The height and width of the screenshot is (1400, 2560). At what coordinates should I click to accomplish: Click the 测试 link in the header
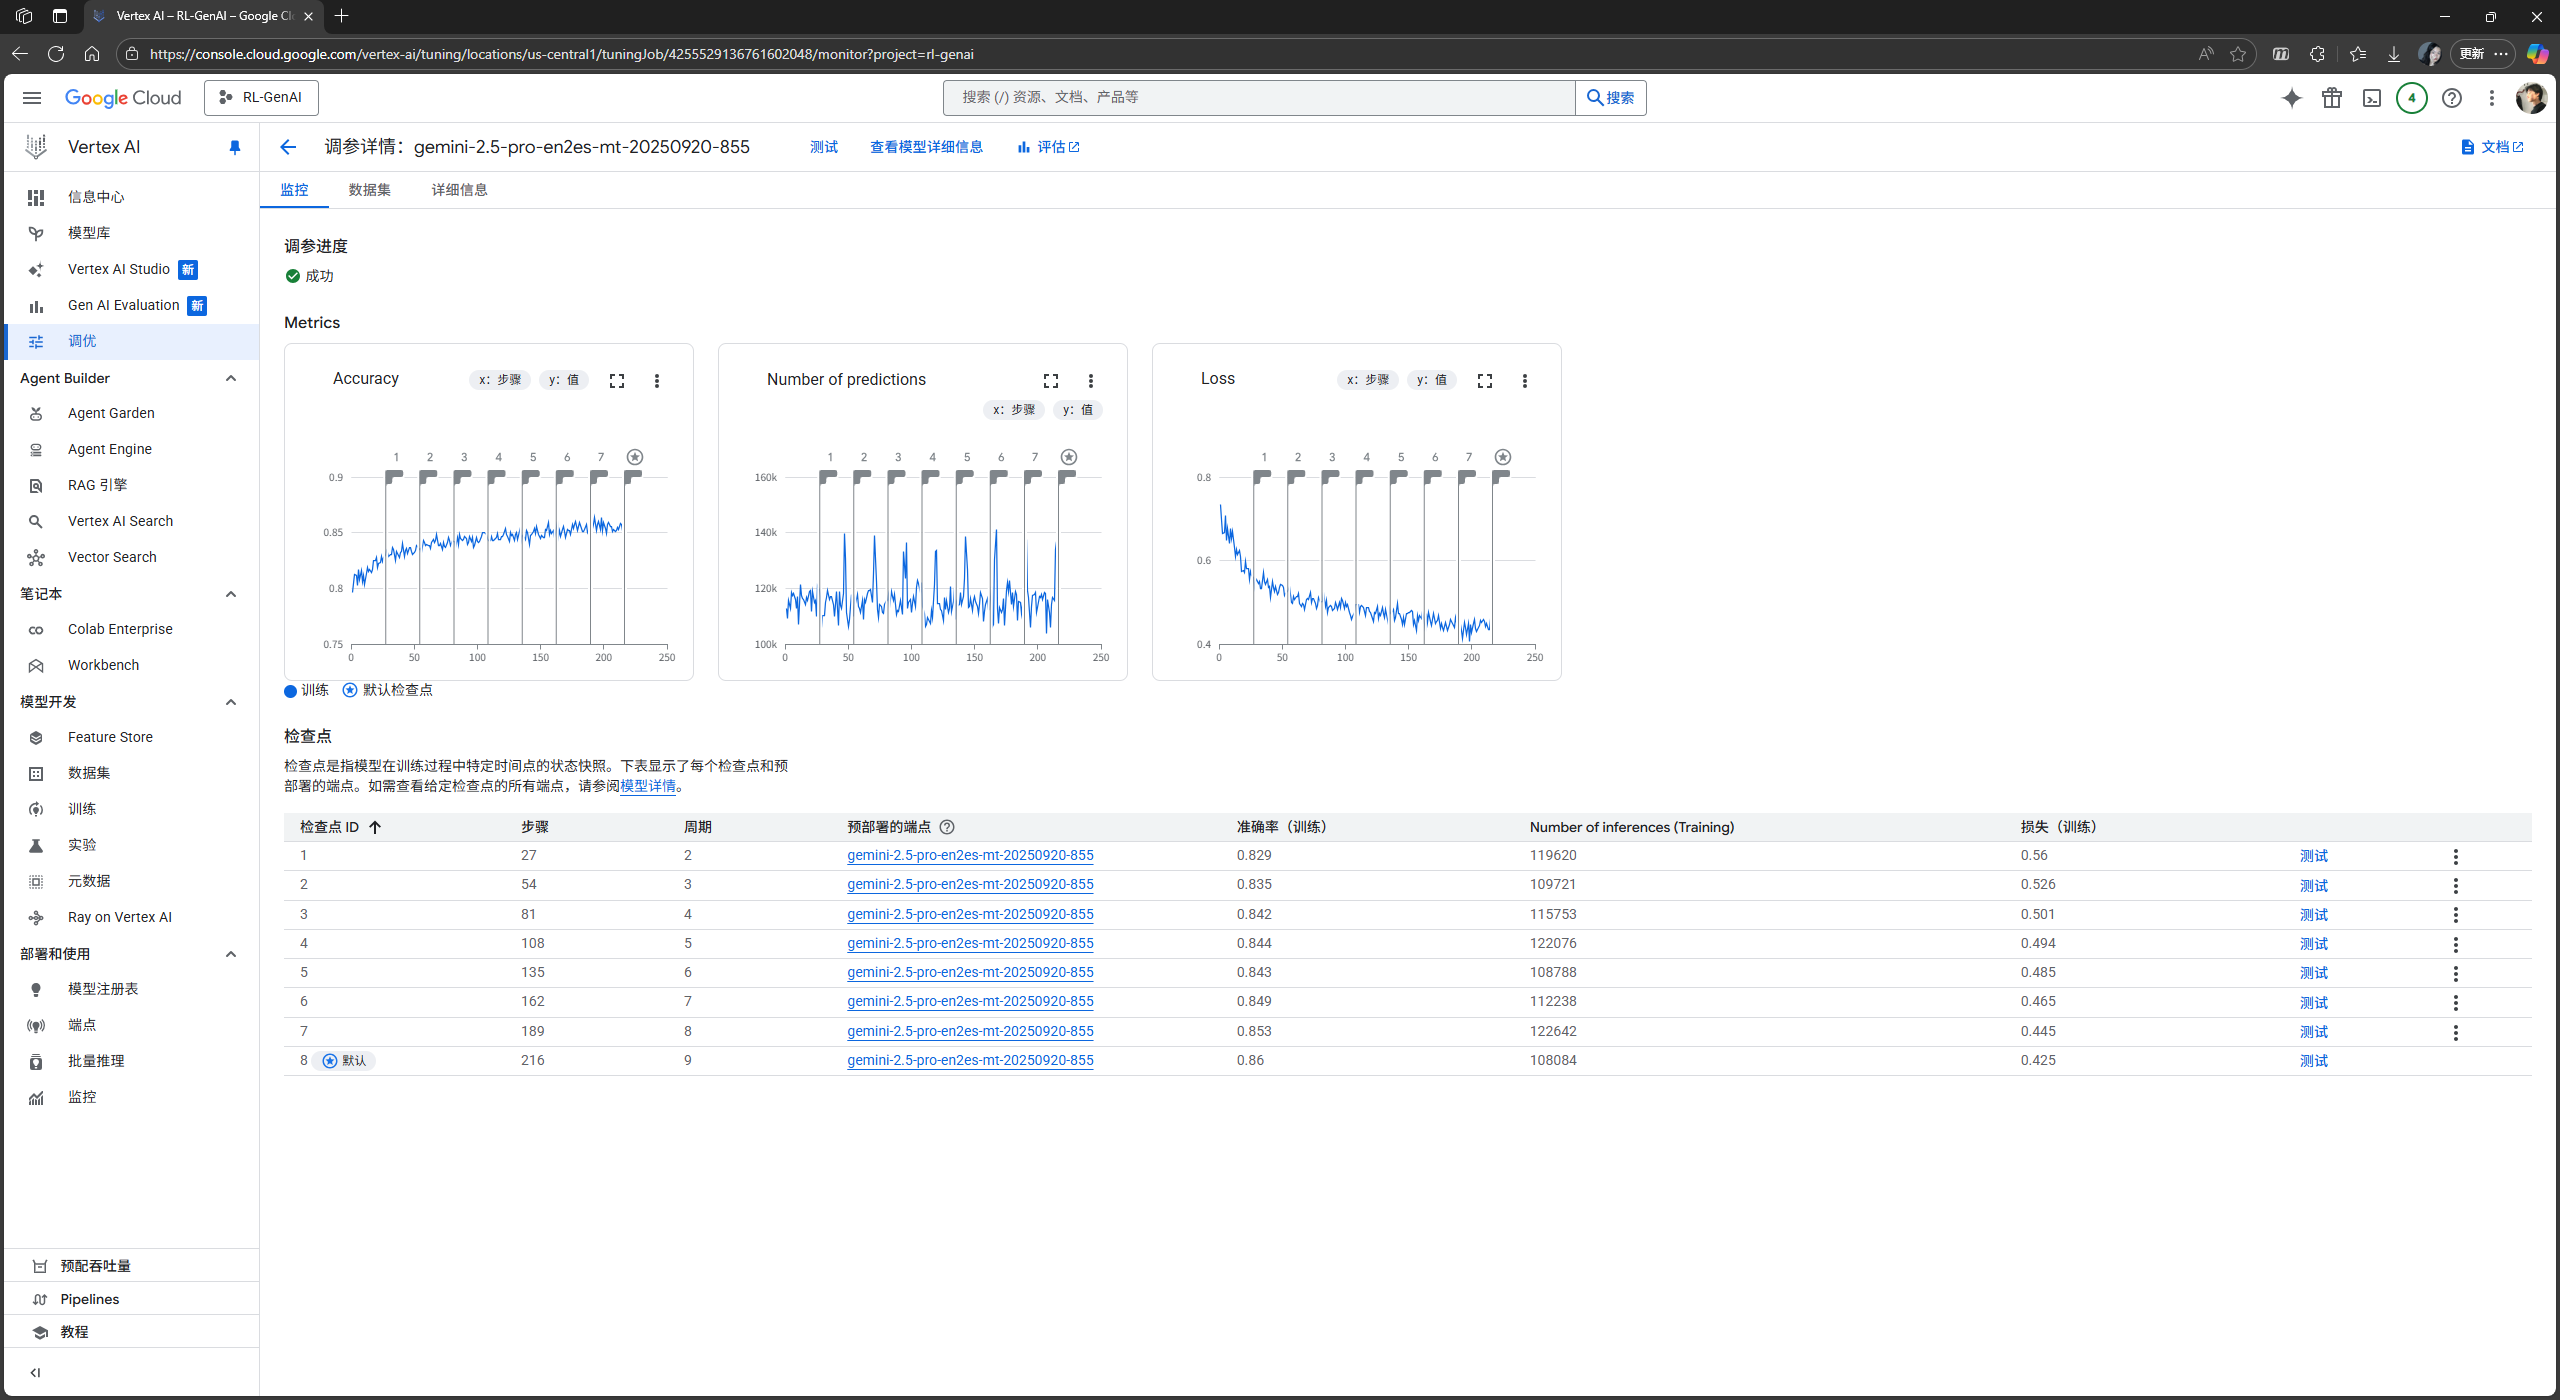click(824, 148)
